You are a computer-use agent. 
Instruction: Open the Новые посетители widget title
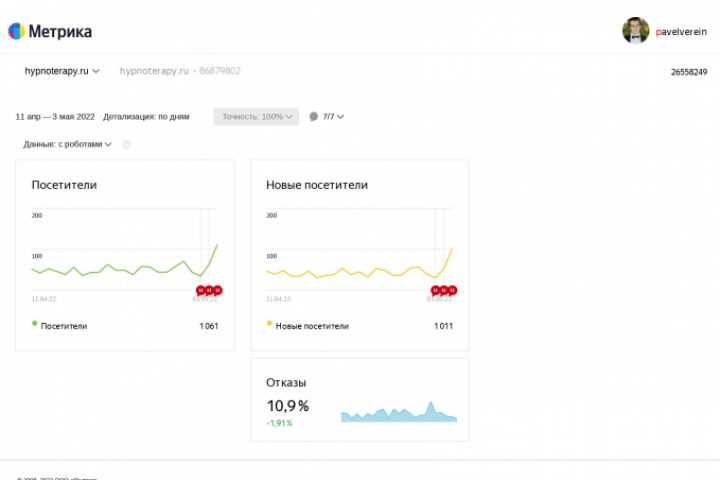tap(317, 185)
